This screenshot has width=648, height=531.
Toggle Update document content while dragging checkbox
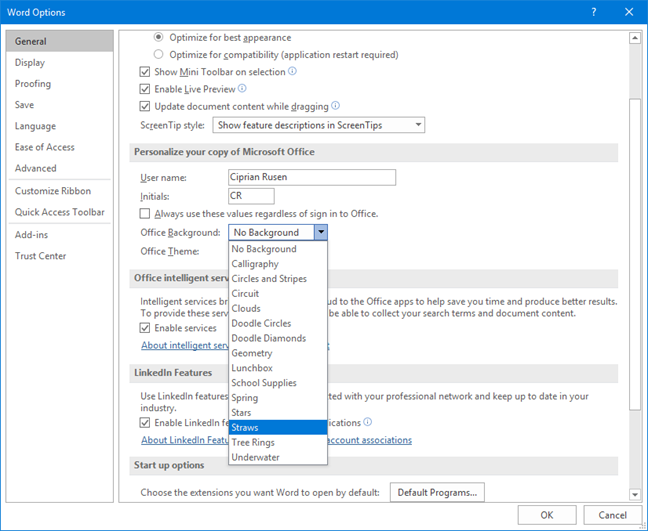click(x=145, y=106)
